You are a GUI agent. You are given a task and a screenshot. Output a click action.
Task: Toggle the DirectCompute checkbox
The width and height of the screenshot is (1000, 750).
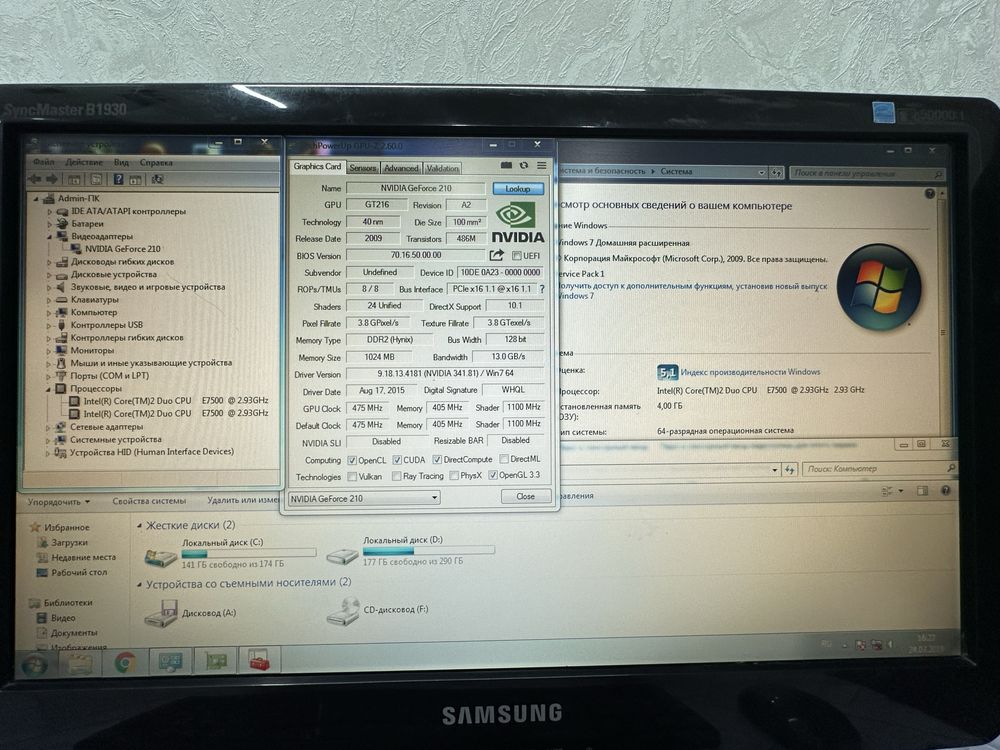click(x=437, y=459)
